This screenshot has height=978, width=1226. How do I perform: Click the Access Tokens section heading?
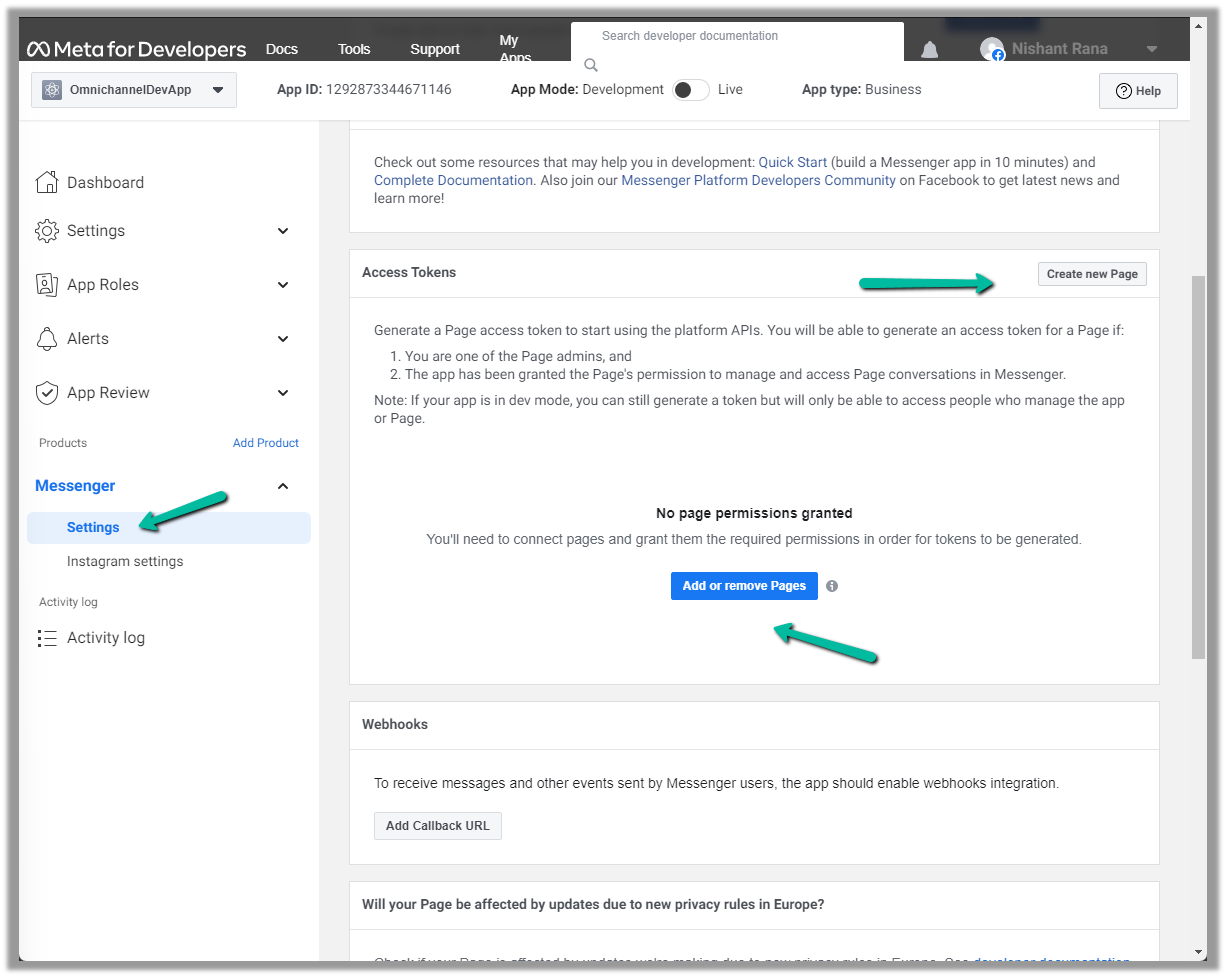[x=409, y=273]
